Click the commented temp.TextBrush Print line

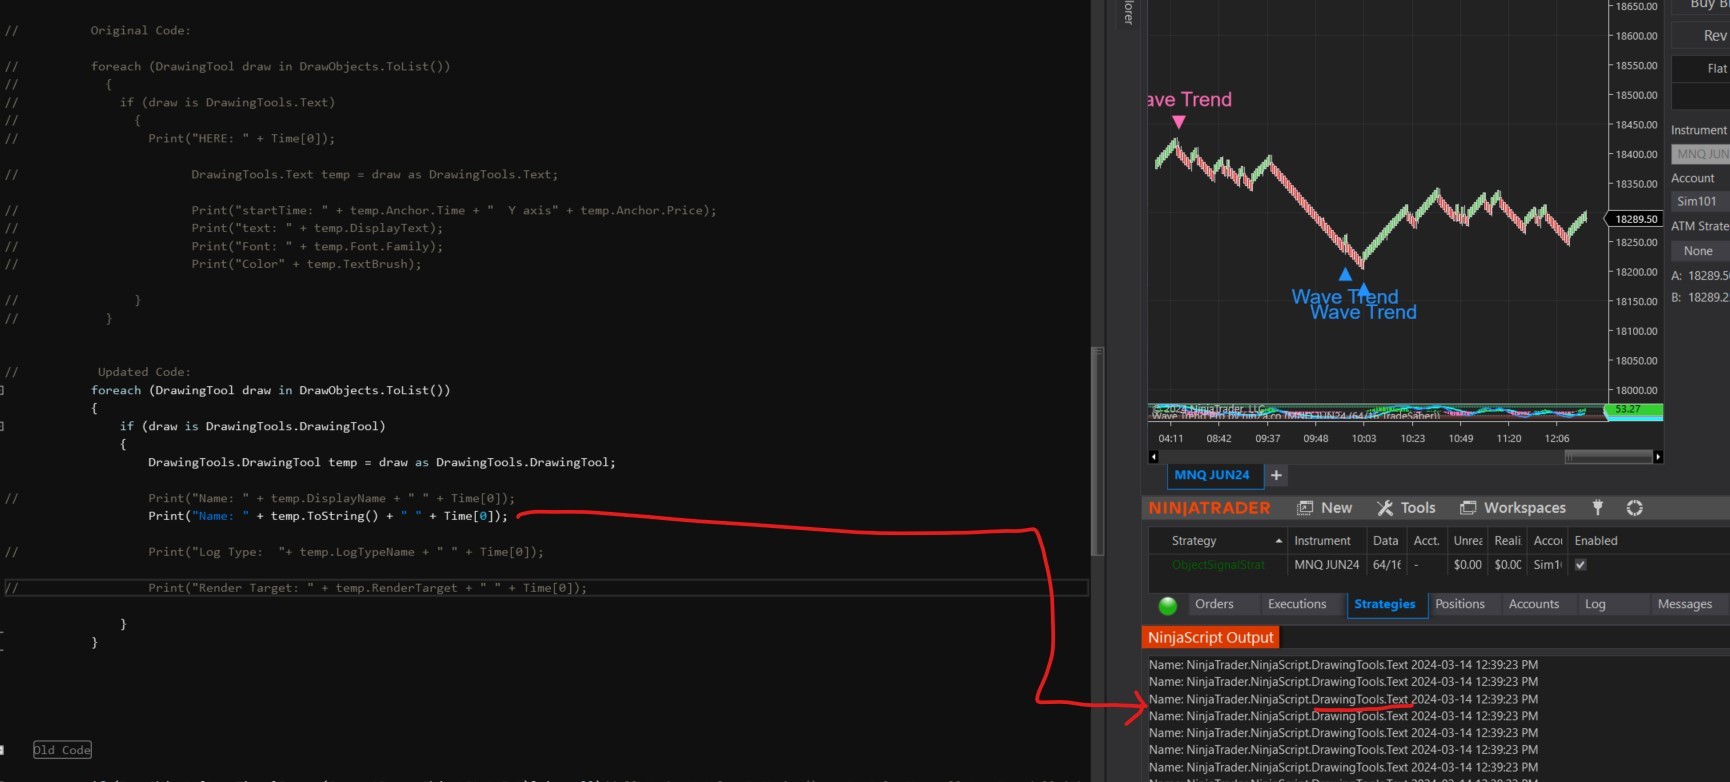[x=306, y=265]
